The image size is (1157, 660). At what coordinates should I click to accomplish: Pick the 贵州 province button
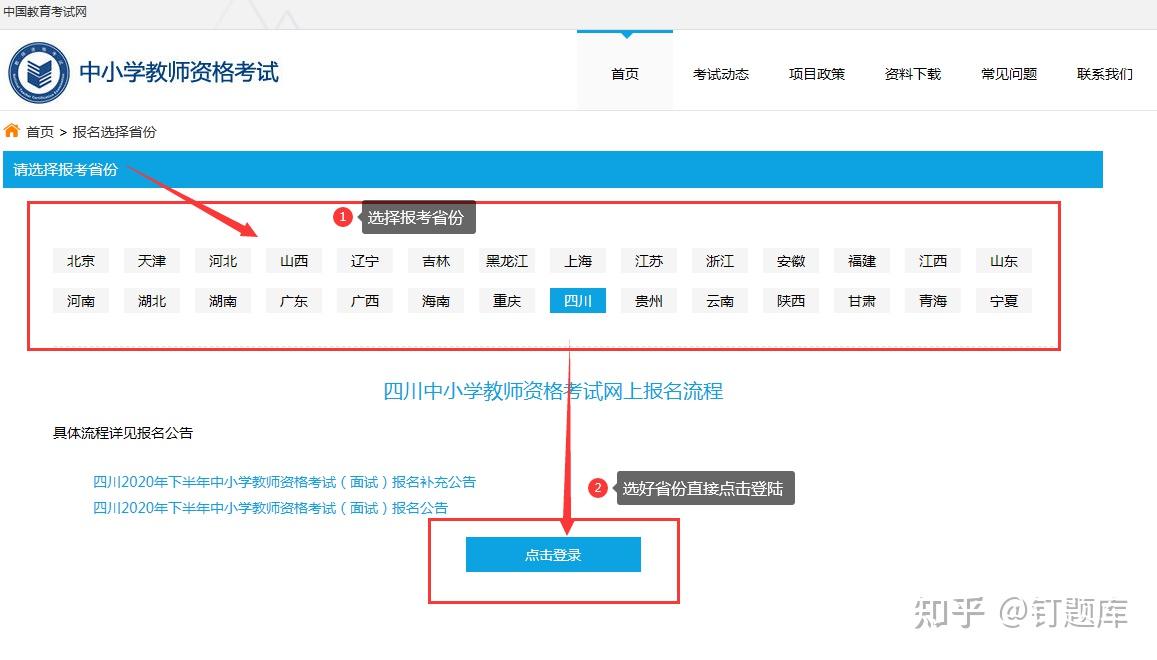click(x=649, y=300)
